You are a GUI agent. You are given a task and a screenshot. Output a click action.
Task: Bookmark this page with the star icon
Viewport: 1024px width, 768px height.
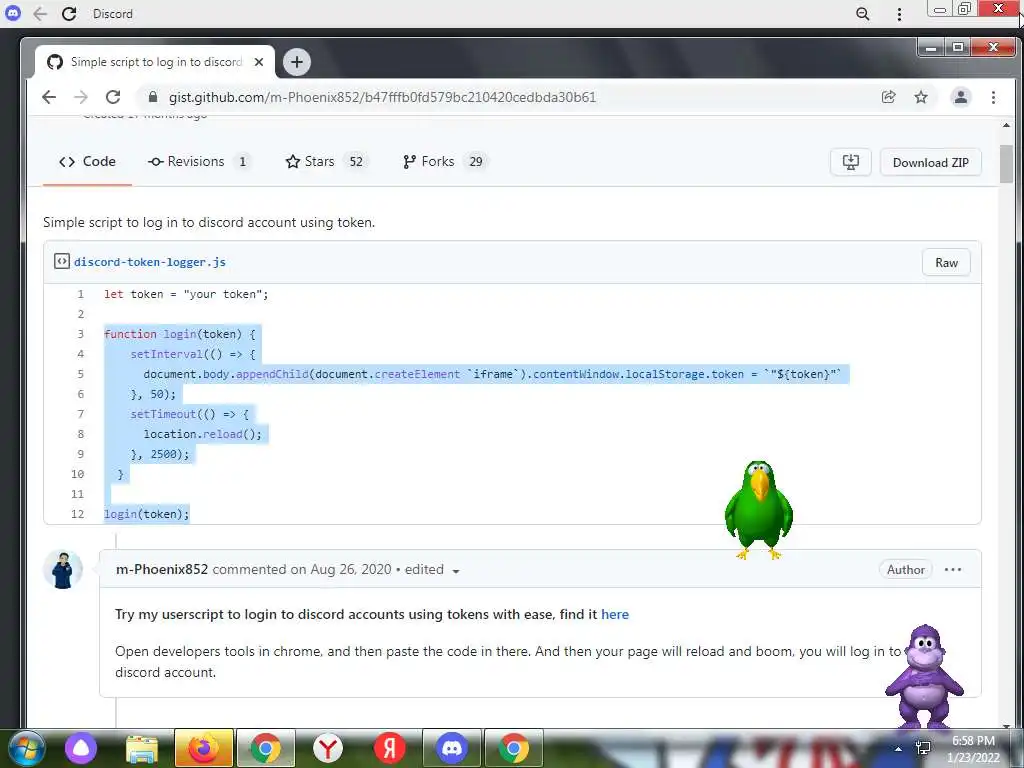921,97
